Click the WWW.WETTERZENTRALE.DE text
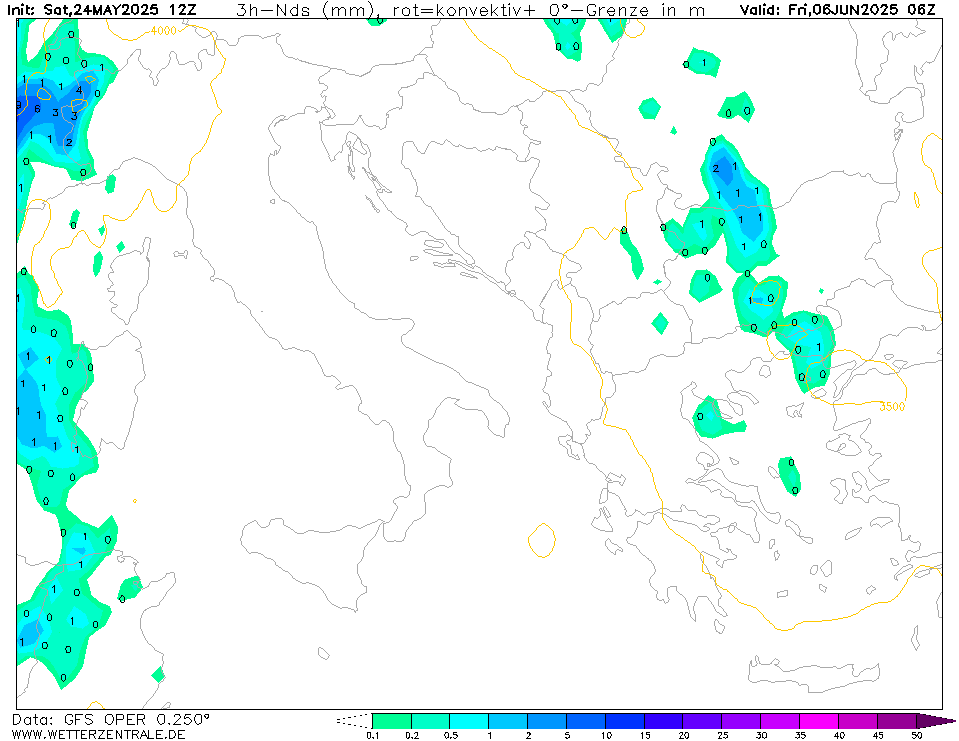 point(98,734)
